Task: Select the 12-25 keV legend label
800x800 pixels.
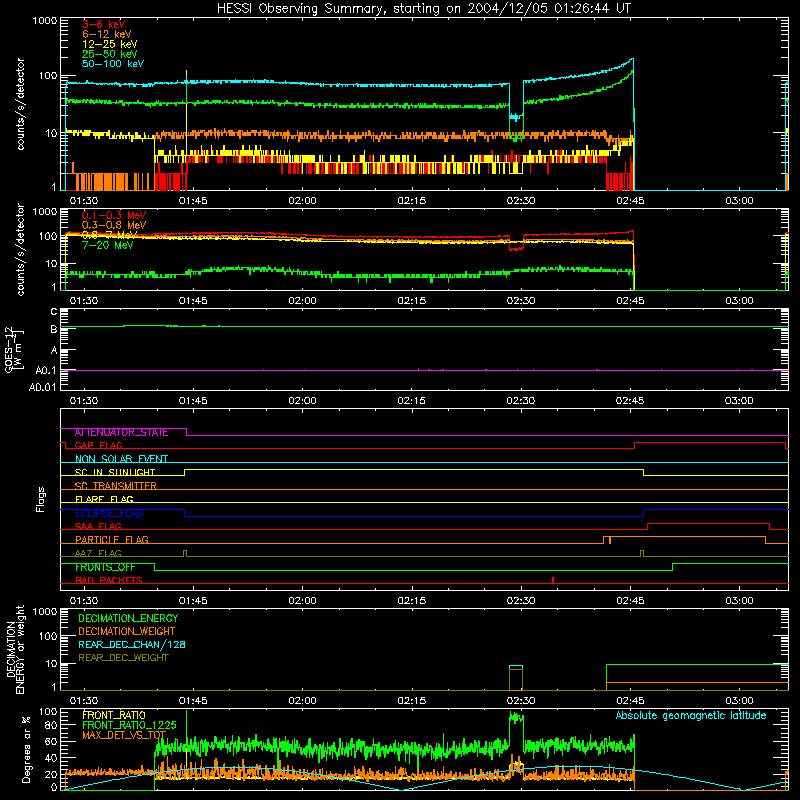Action: point(109,44)
